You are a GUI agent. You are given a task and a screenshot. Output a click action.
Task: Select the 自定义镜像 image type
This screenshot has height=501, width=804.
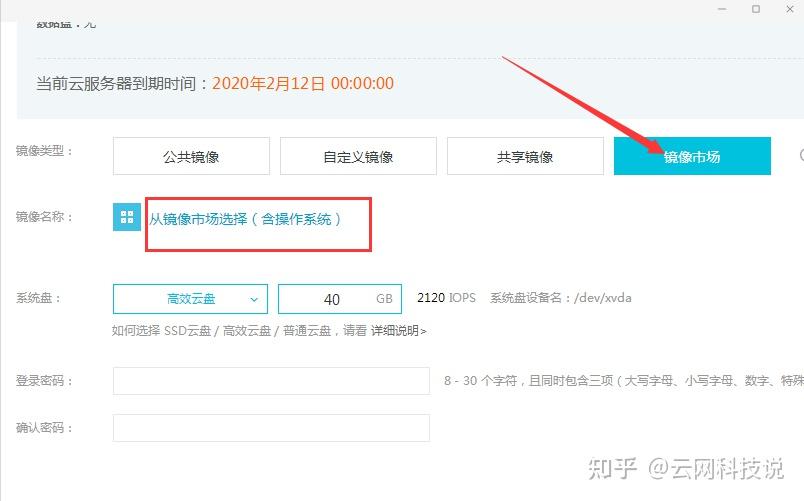coord(358,156)
